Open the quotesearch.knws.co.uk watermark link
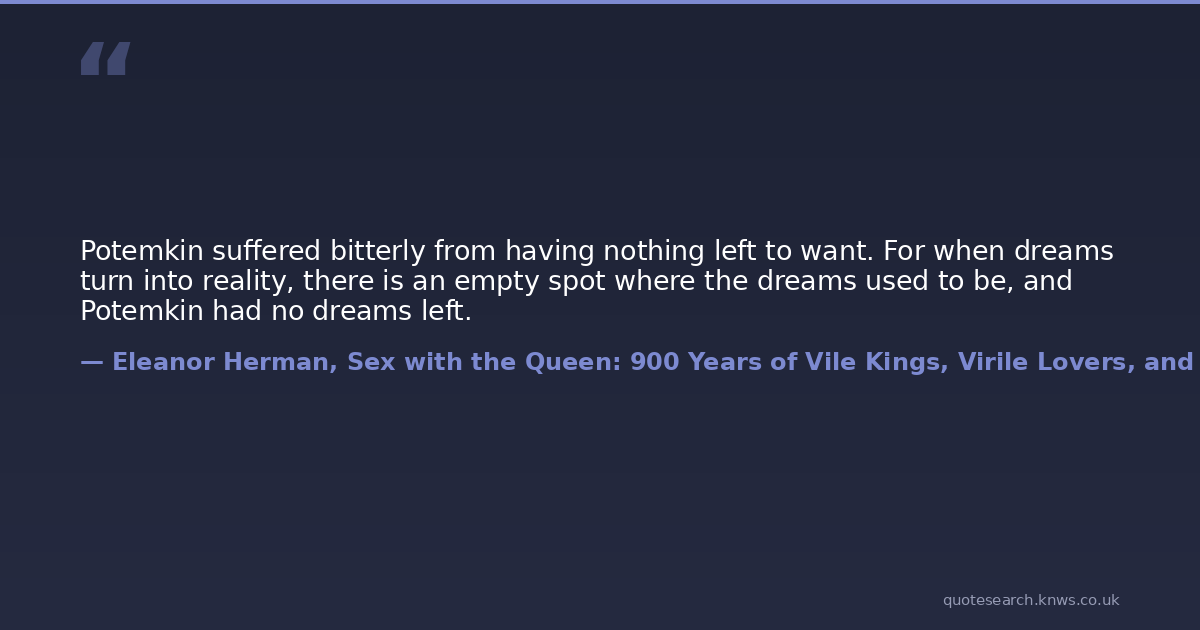 point(1030,600)
